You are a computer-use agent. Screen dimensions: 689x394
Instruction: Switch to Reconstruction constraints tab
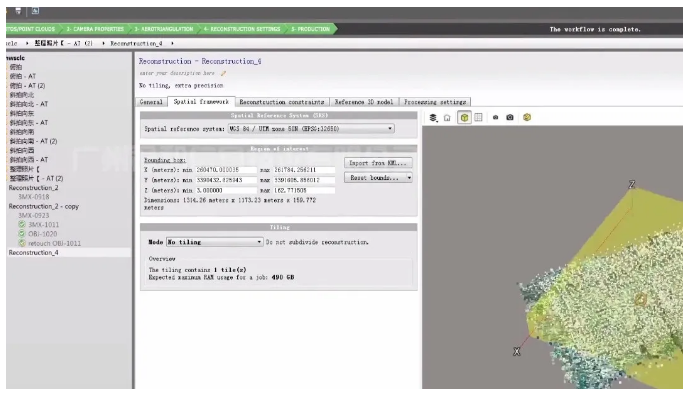282,102
